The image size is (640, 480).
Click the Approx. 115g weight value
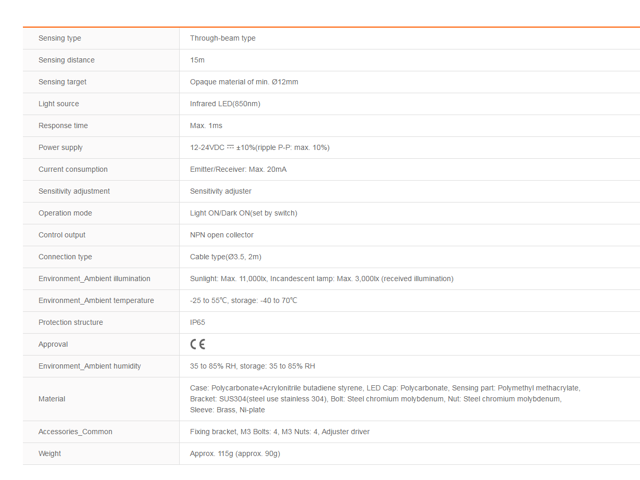click(x=235, y=453)
